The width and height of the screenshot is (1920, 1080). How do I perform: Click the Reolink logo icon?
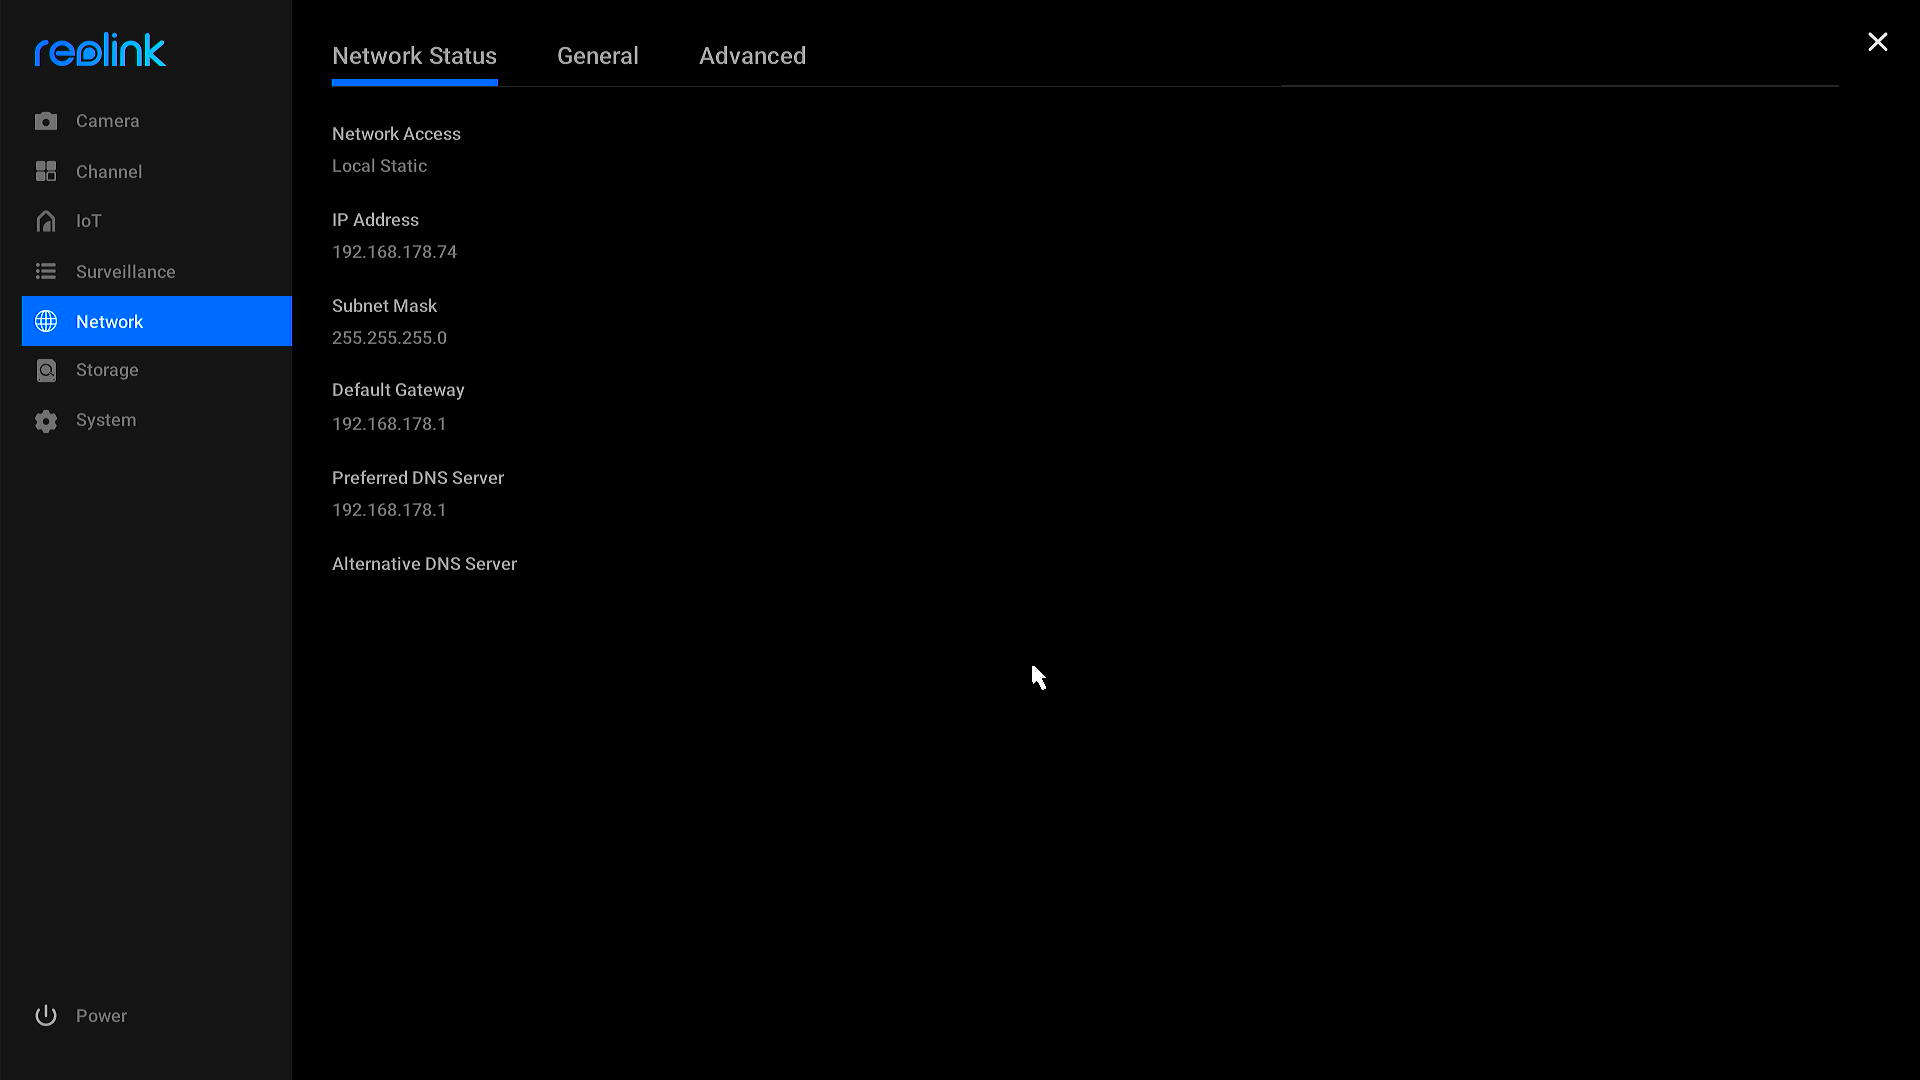coord(100,50)
